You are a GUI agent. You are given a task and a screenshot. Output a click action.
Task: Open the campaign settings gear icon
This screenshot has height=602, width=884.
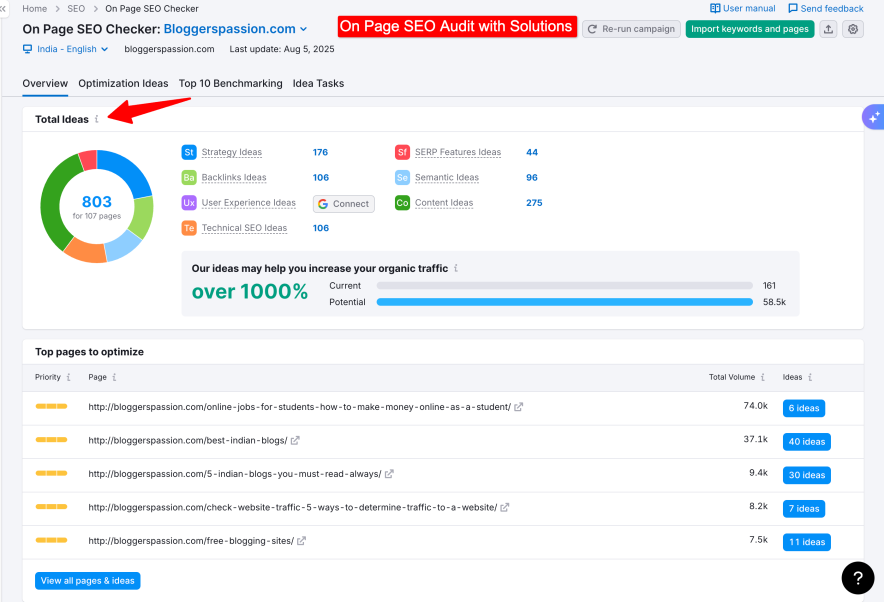click(853, 29)
